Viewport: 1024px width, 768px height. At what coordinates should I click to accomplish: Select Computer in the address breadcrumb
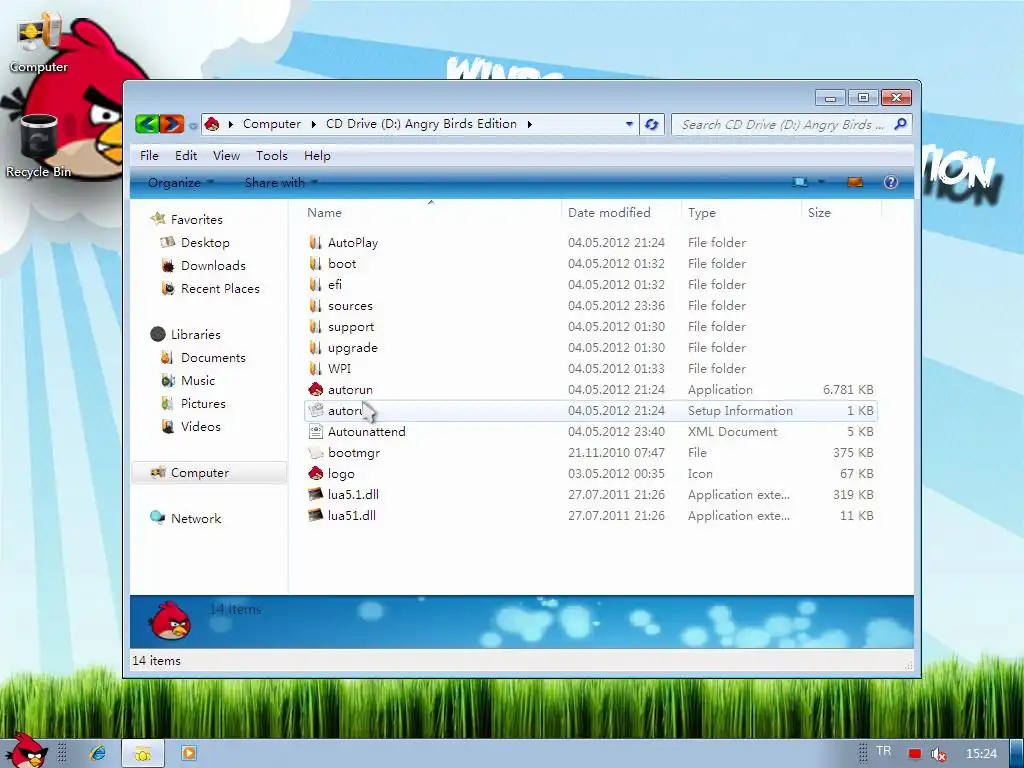click(272, 124)
